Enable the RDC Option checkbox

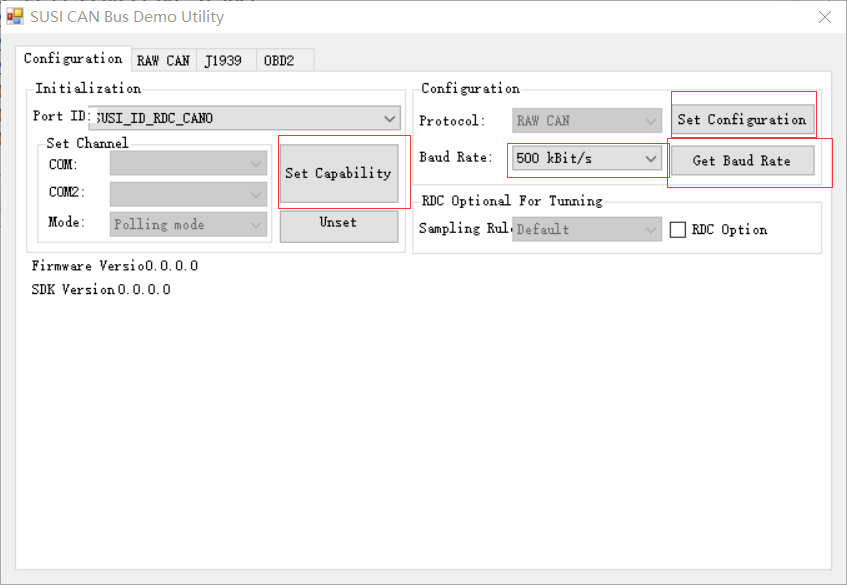[678, 230]
